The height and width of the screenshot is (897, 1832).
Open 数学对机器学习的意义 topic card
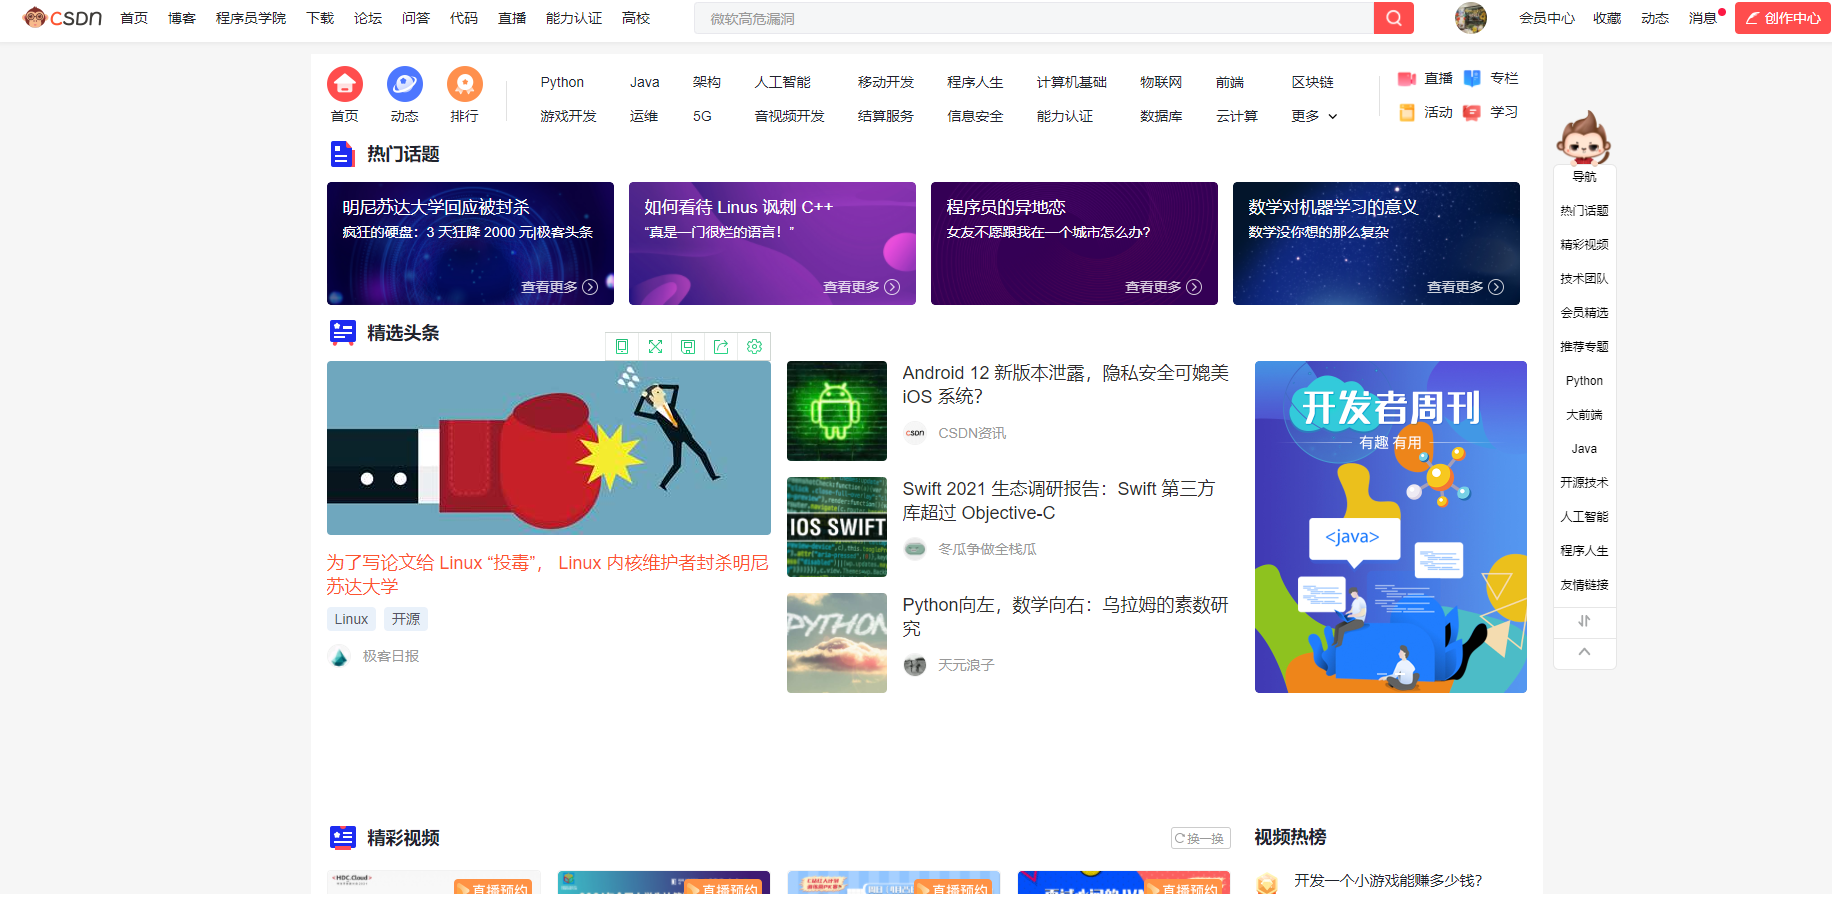click(x=1376, y=243)
